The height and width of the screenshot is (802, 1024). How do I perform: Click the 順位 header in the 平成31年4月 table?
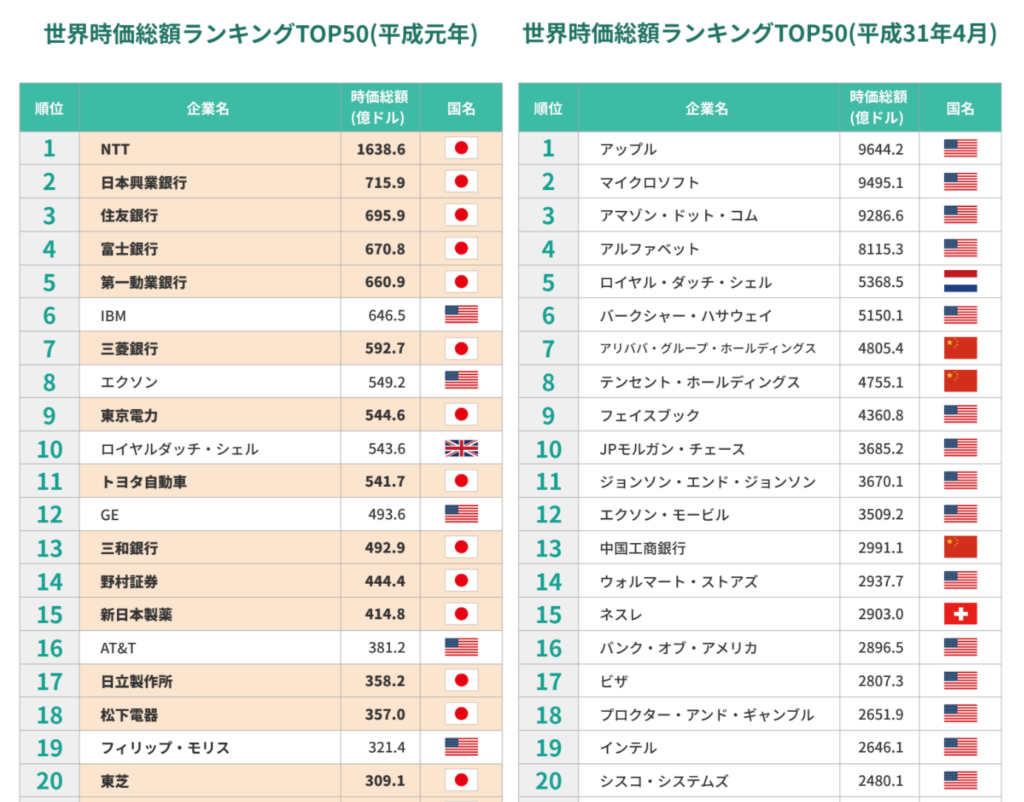[548, 108]
